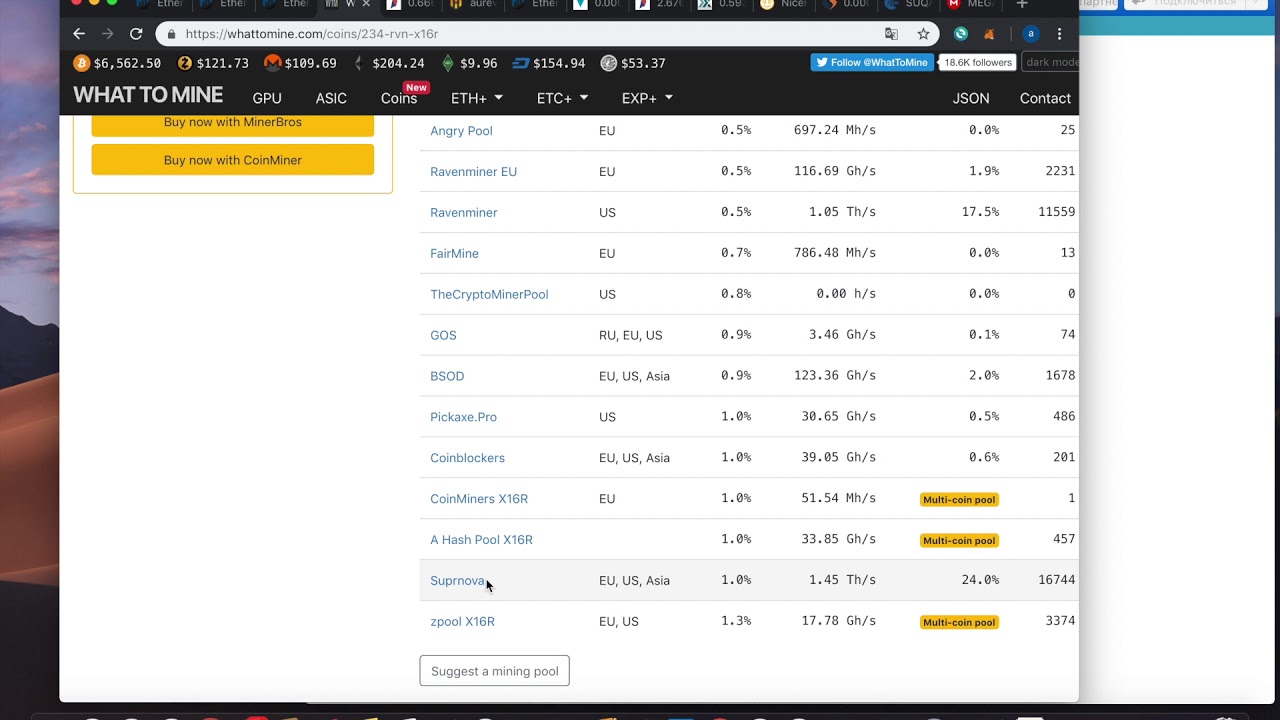Click Multi-coin pool badge in zpool X16R row
1280x720 pixels.
[x=959, y=622]
